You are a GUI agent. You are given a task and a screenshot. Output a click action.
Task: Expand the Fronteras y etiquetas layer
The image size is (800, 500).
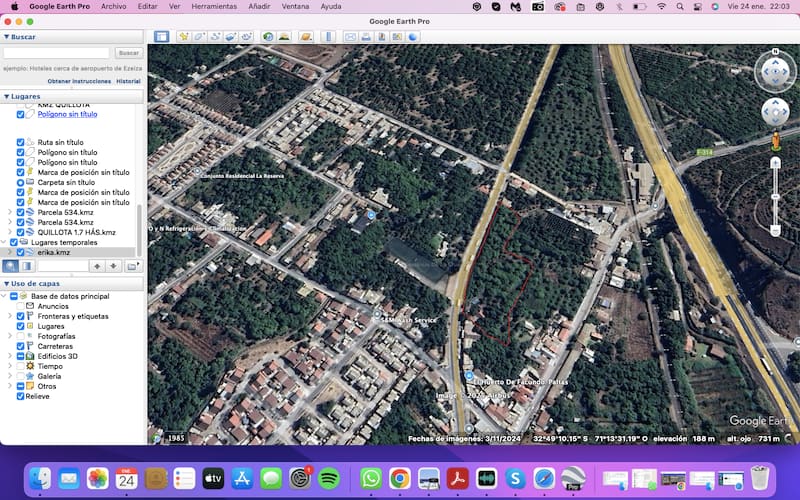point(10,316)
